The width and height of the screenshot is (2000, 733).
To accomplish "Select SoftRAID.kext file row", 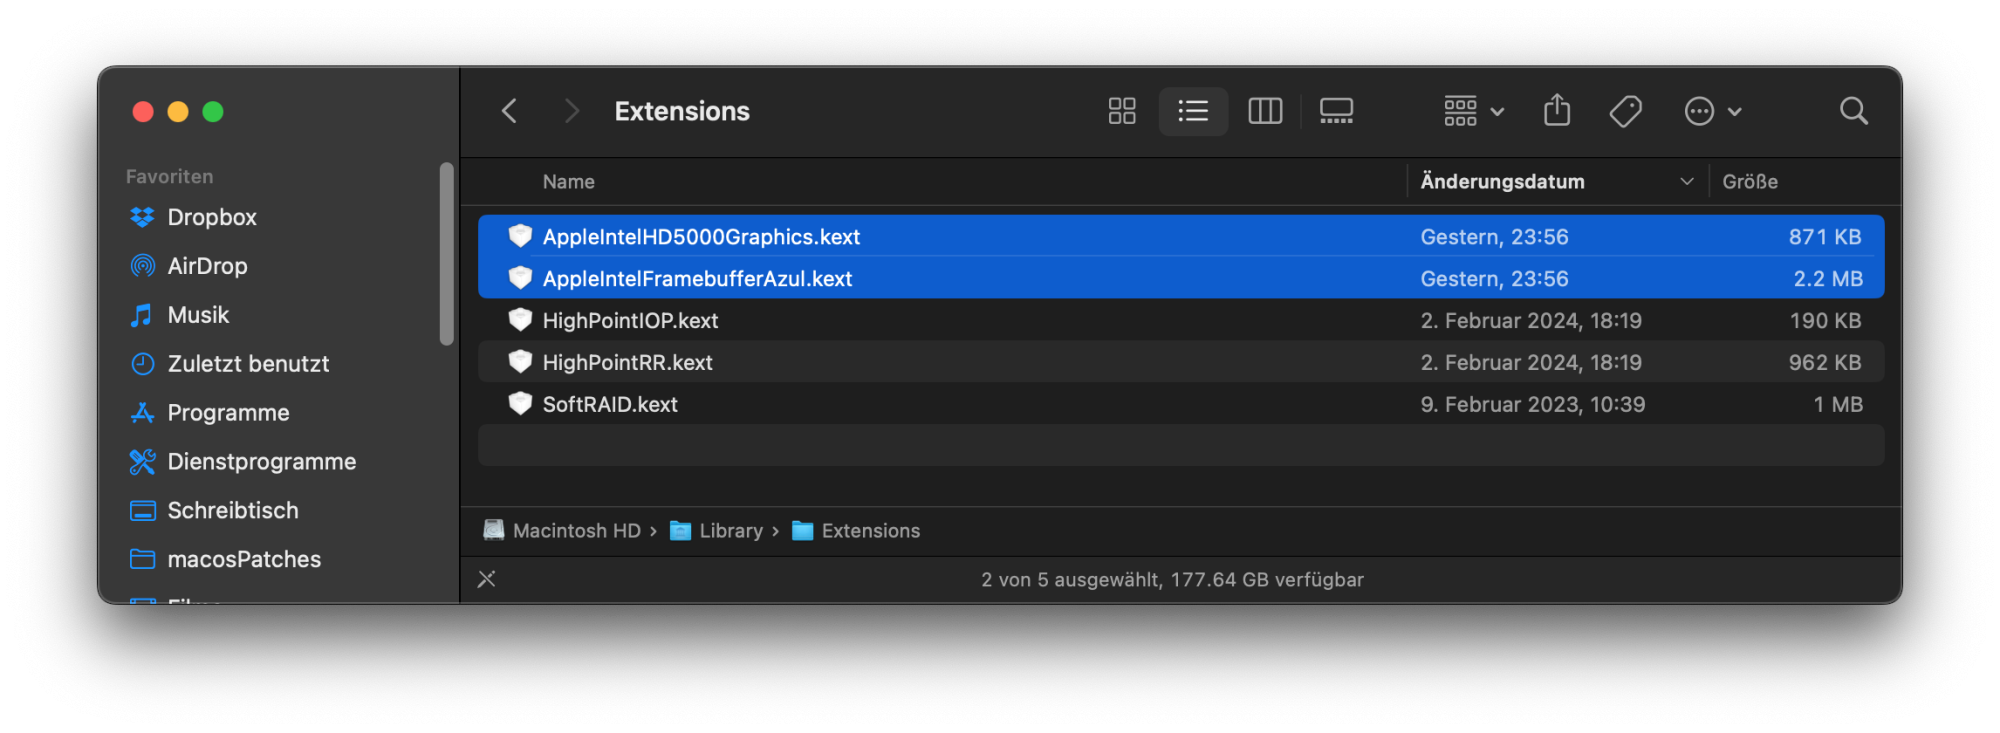I will (1181, 405).
